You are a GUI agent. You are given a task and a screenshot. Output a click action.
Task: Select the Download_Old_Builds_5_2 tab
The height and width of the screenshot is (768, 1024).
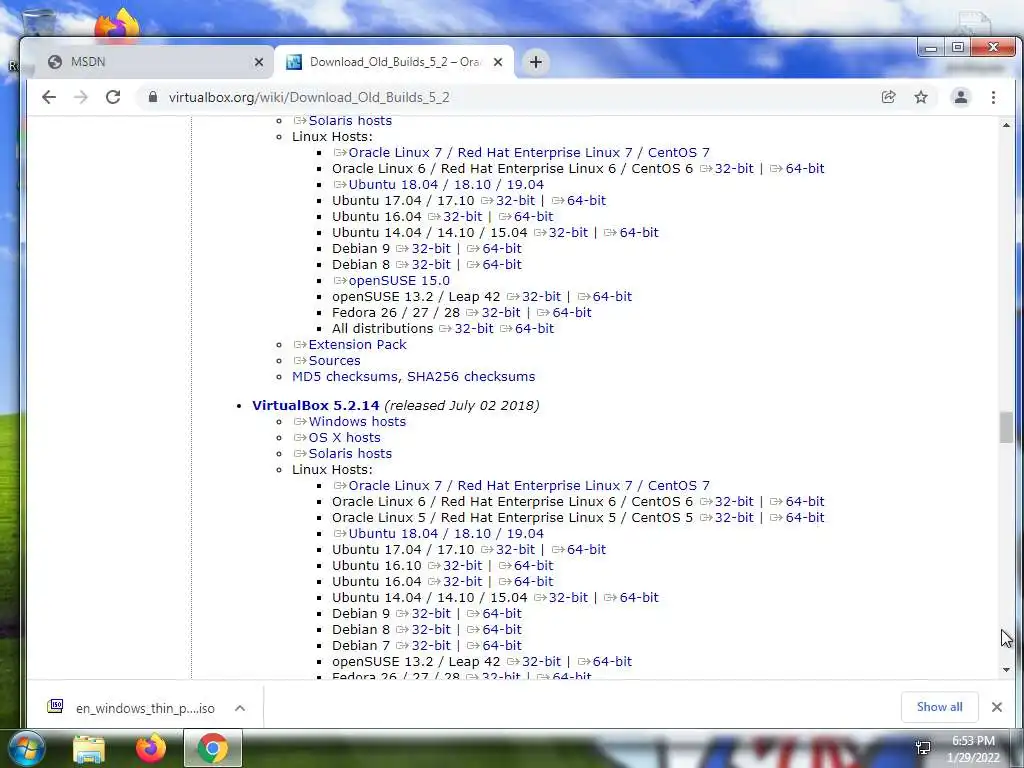pyautogui.click(x=394, y=62)
